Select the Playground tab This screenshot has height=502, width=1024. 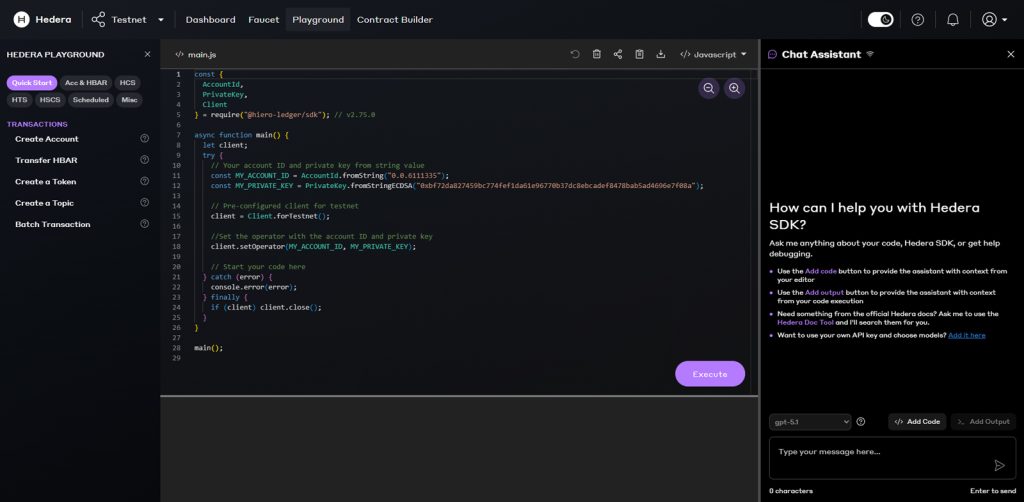pos(318,20)
